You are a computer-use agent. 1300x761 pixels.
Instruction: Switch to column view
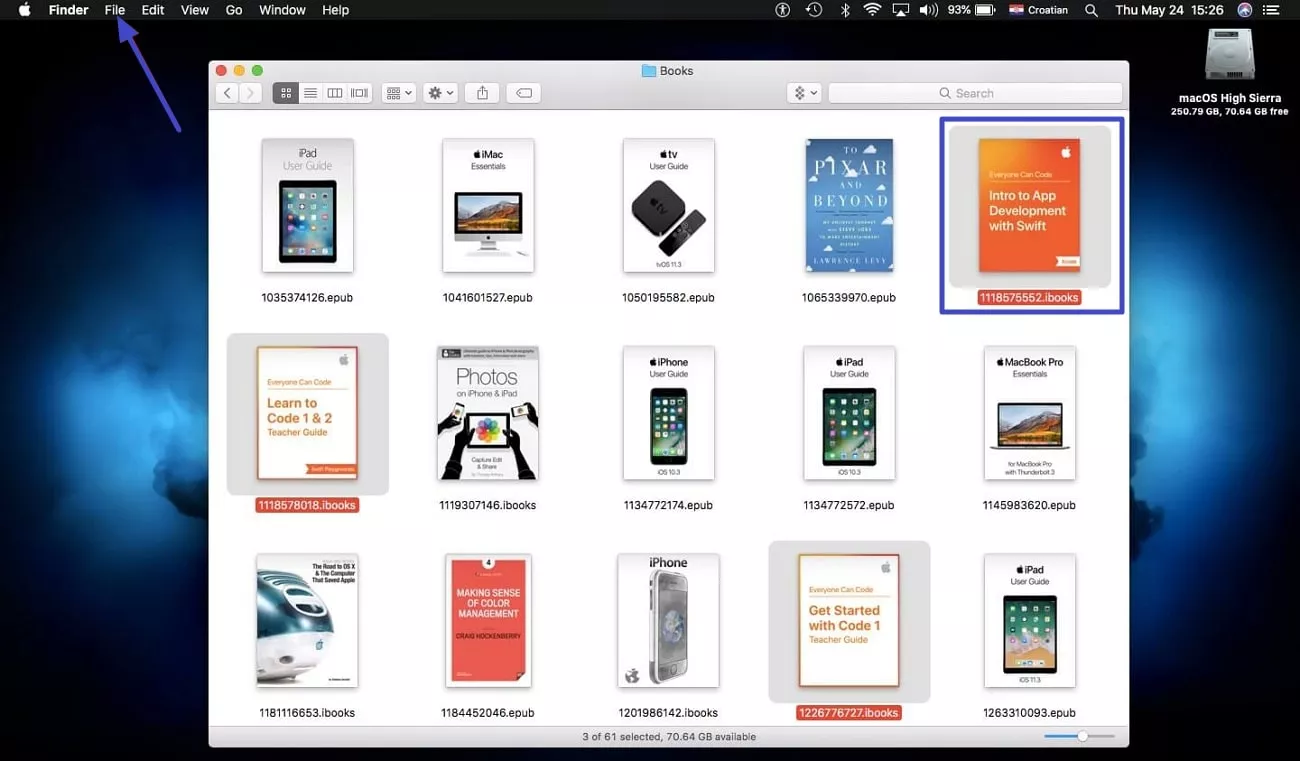tap(336, 92)
